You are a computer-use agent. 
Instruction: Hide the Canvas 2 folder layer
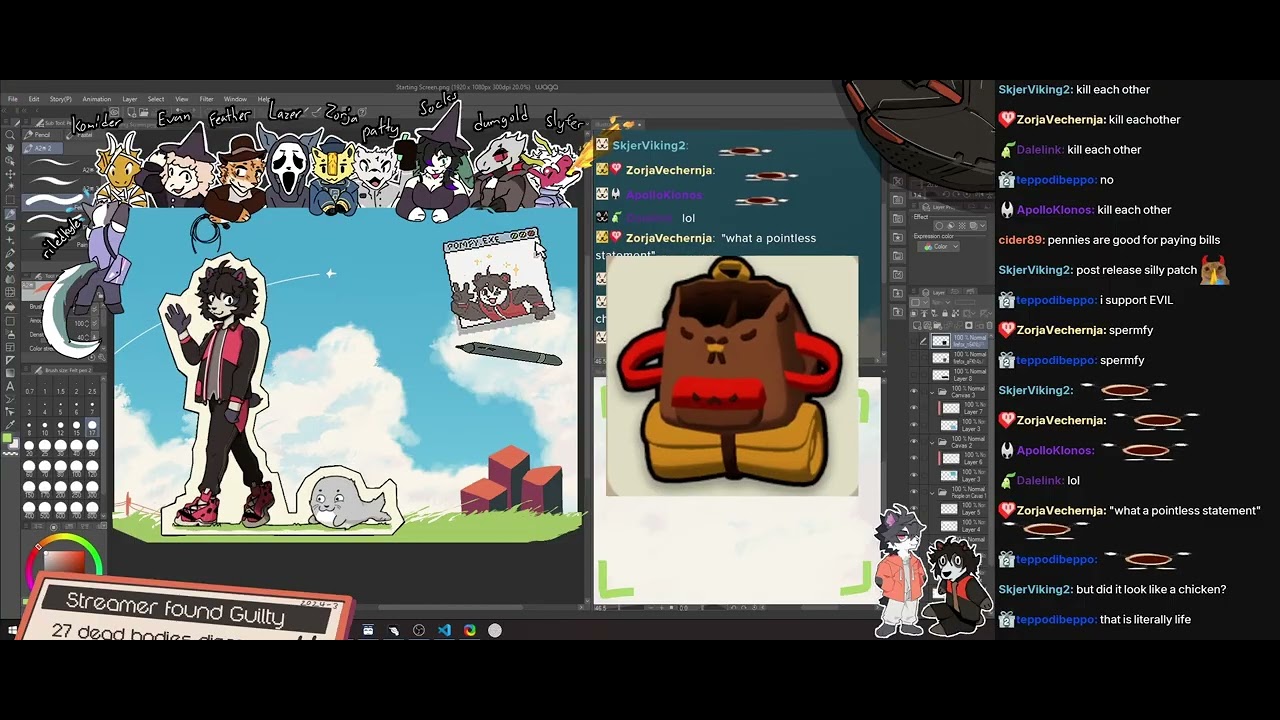[x=913, y=442]
